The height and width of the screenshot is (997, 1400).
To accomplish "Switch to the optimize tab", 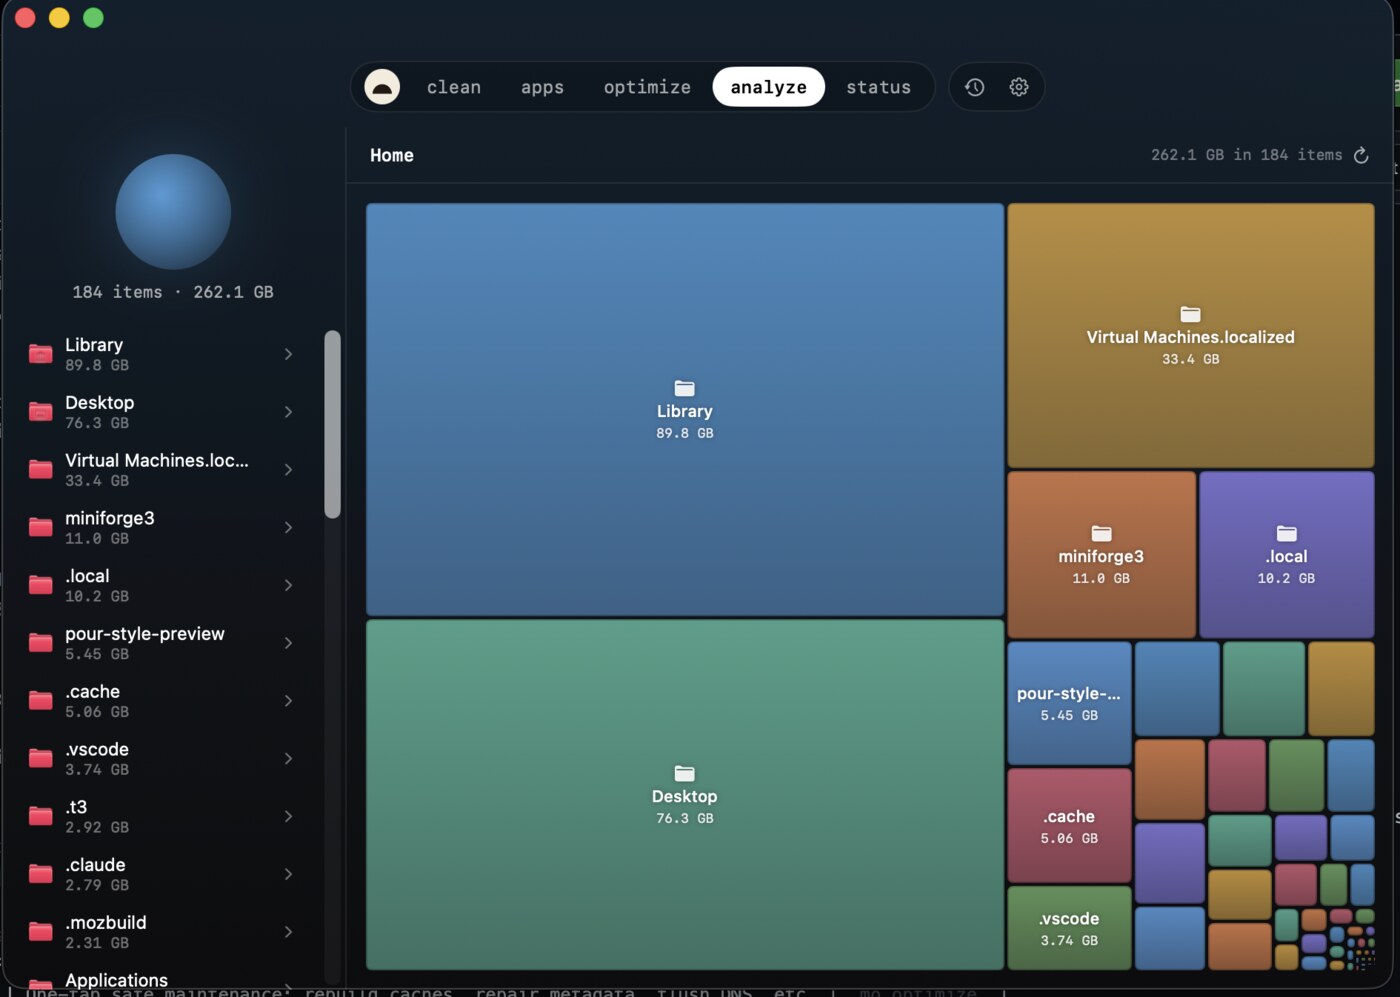I will click(x=647, y=87).
